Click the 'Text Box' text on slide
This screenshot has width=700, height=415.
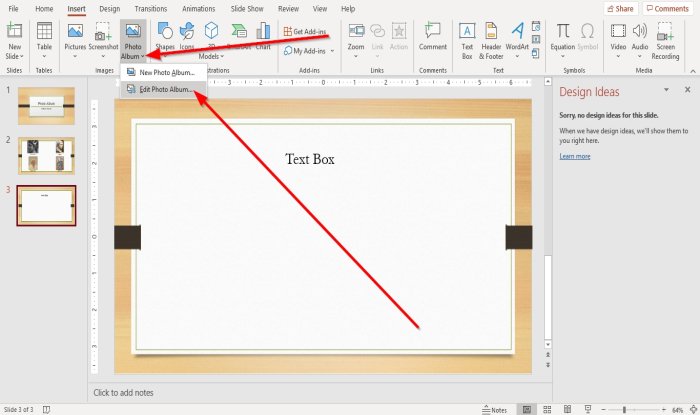click(309, 159)
